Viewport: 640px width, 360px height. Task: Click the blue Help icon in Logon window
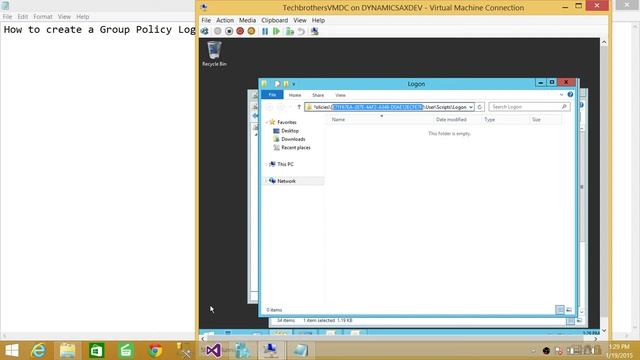point(570,95)
